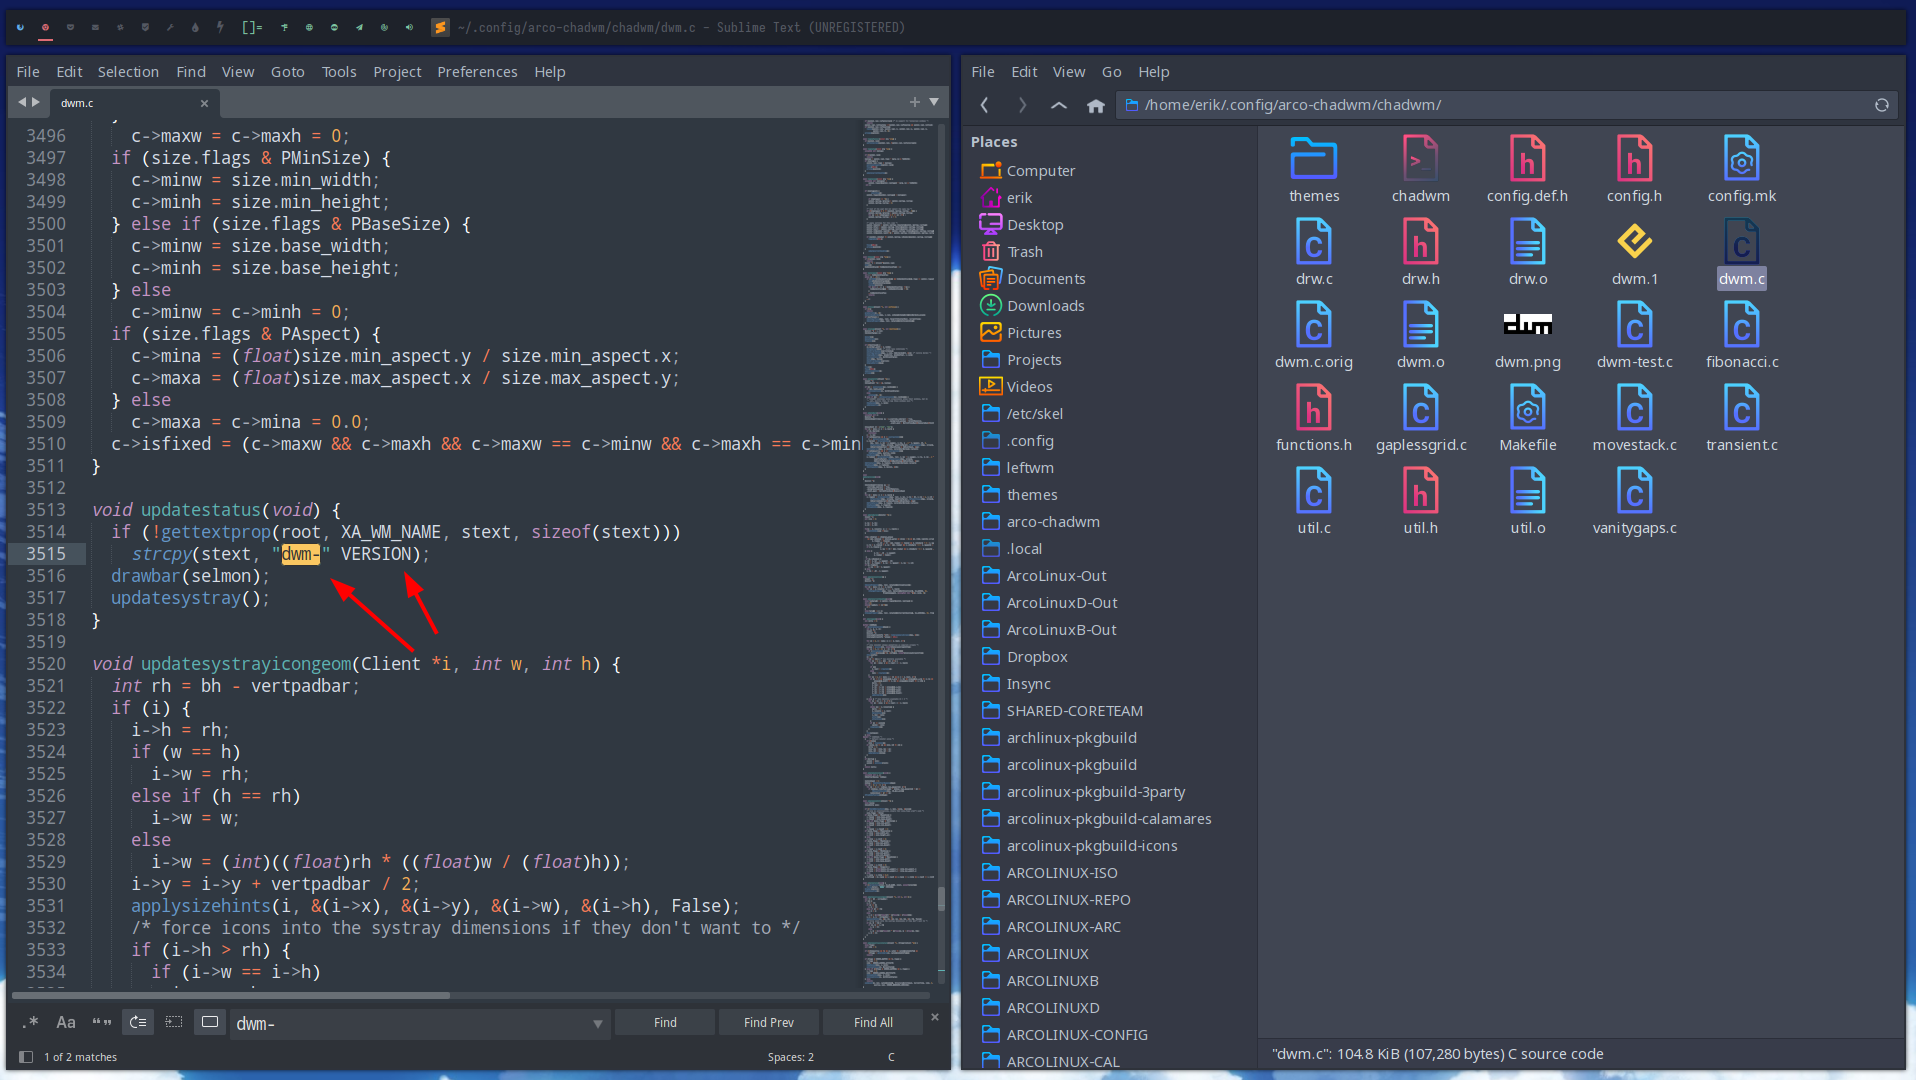Toggle case-sensitive search in the find bar
Image resolution: width=1916 pixels, height=1080 pixels.
[66, 1022]
